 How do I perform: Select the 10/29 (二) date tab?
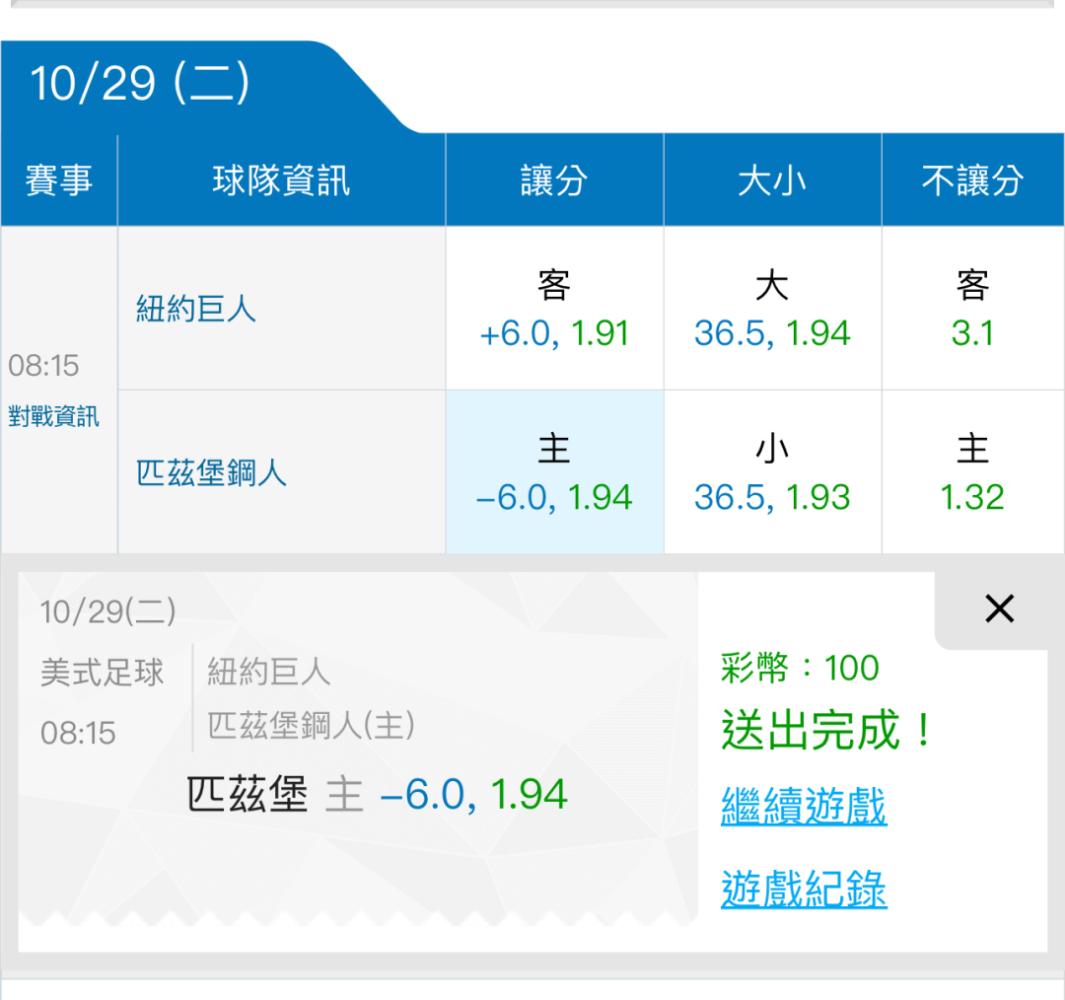point(141,84)
